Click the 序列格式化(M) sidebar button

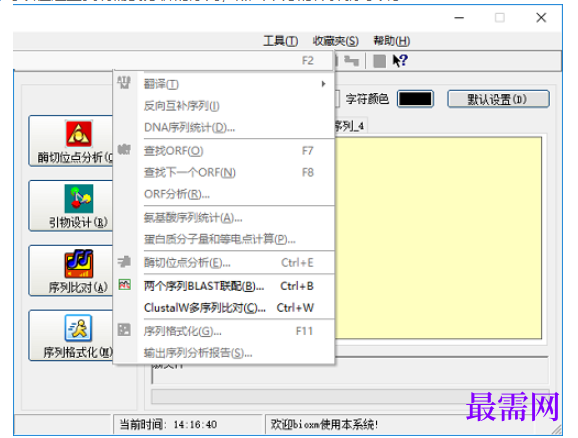point(71,336)
